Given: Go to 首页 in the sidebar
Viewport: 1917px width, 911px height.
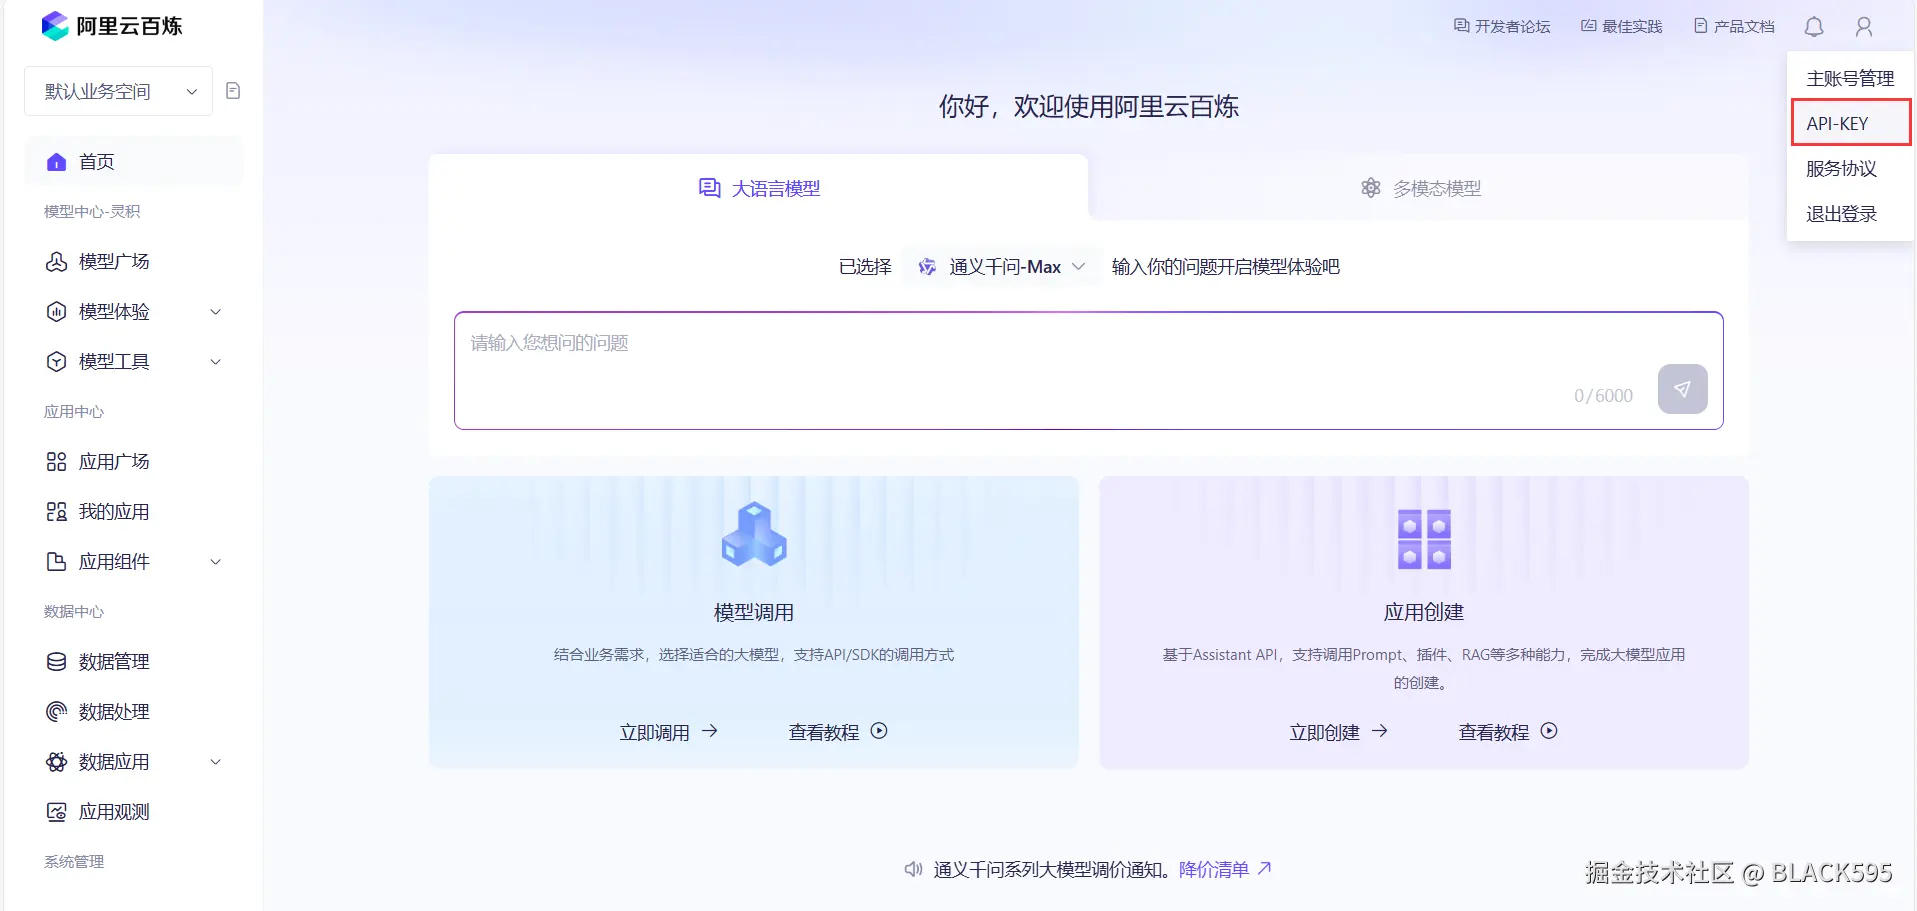Looking at the screenshot, I should click(134, 162).
